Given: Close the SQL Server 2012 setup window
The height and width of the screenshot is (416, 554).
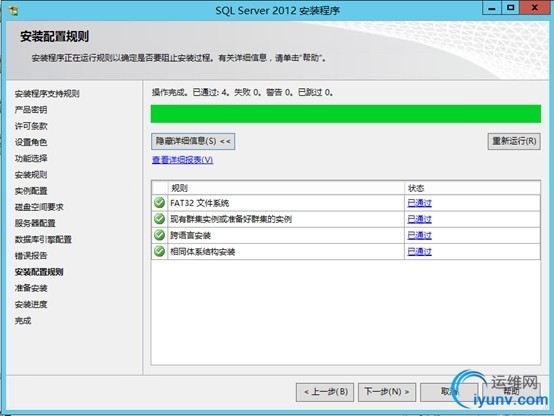Looking at the screenshot, I should coord(534,8).
